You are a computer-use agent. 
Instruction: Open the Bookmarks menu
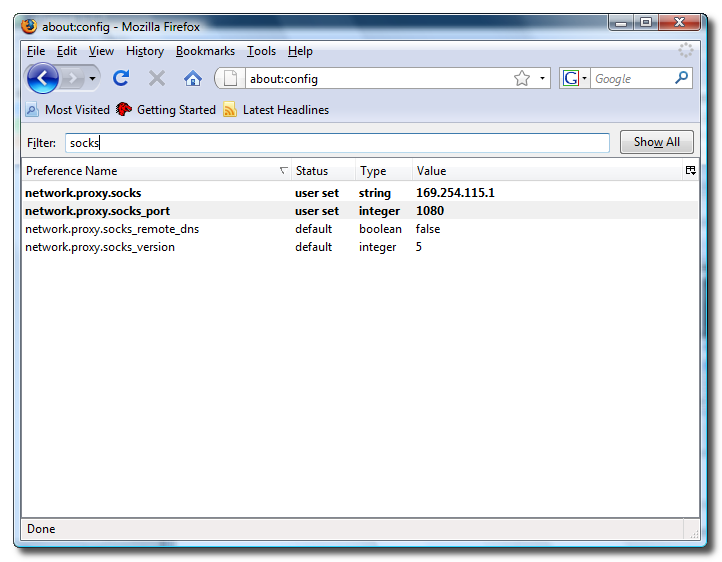pos(205,51)
